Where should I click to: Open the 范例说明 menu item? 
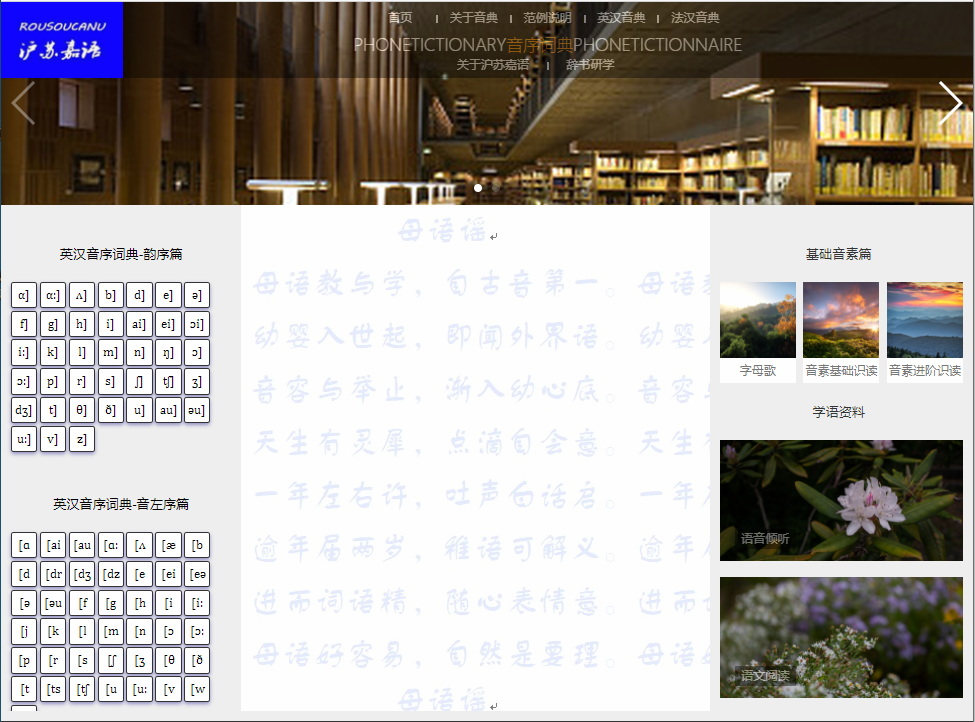[547, 17]
